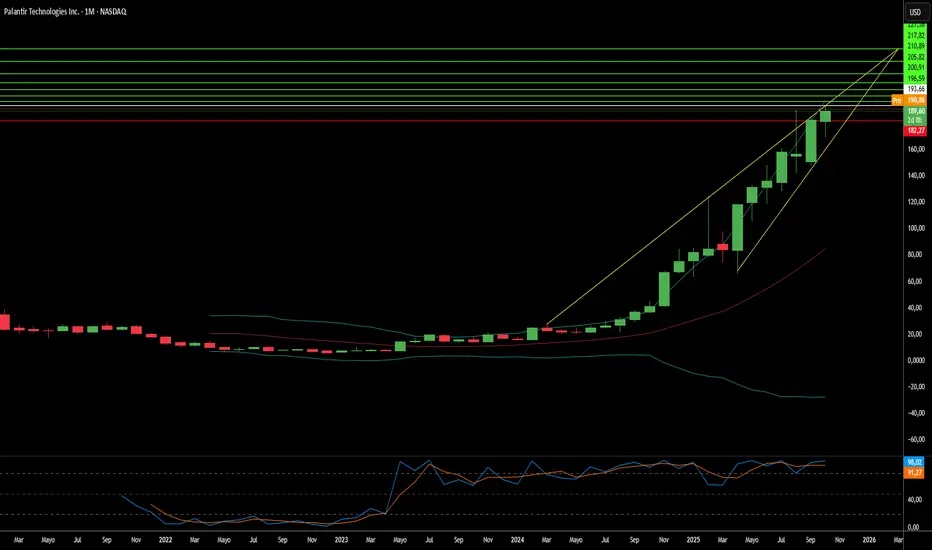
Task: Click the latest green monthly candle
Action: [826, 116]
